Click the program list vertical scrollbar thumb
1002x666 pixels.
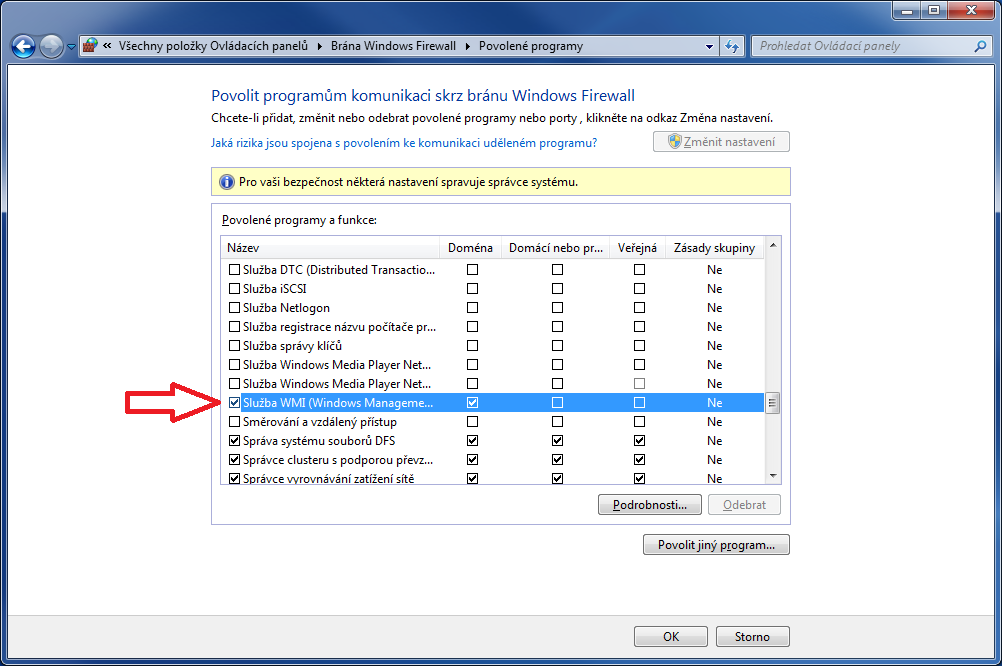[772, 404]
